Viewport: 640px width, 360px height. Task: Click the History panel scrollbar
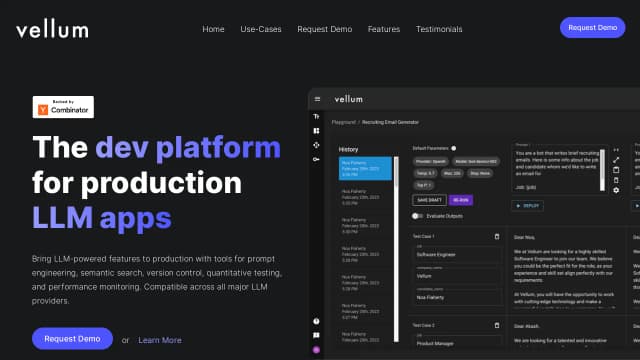(x=396, y=249)
